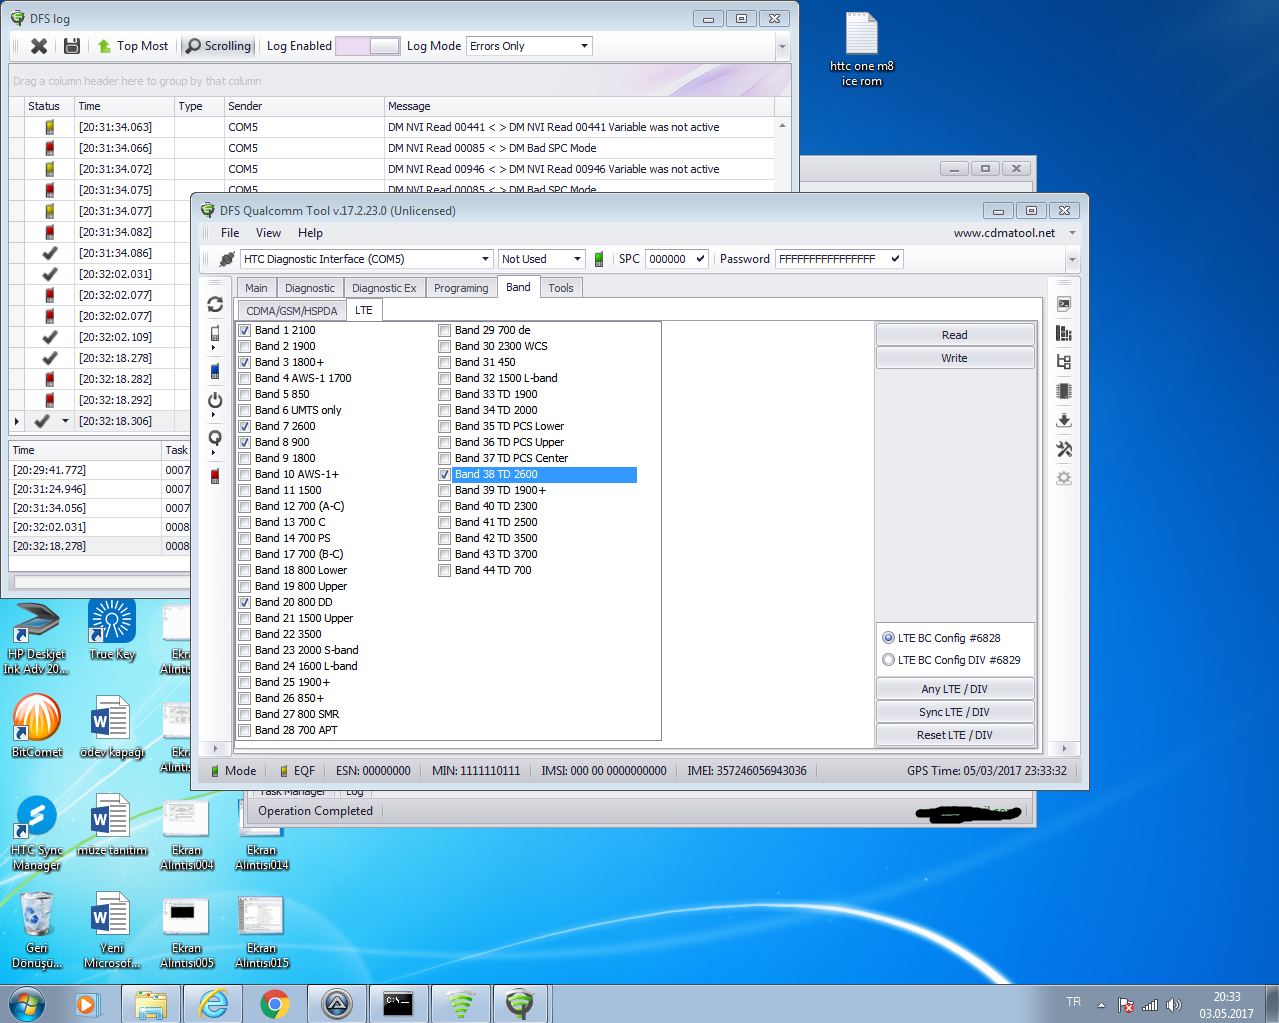Click the Read button

pyautogui.click(x=955, y=335)
